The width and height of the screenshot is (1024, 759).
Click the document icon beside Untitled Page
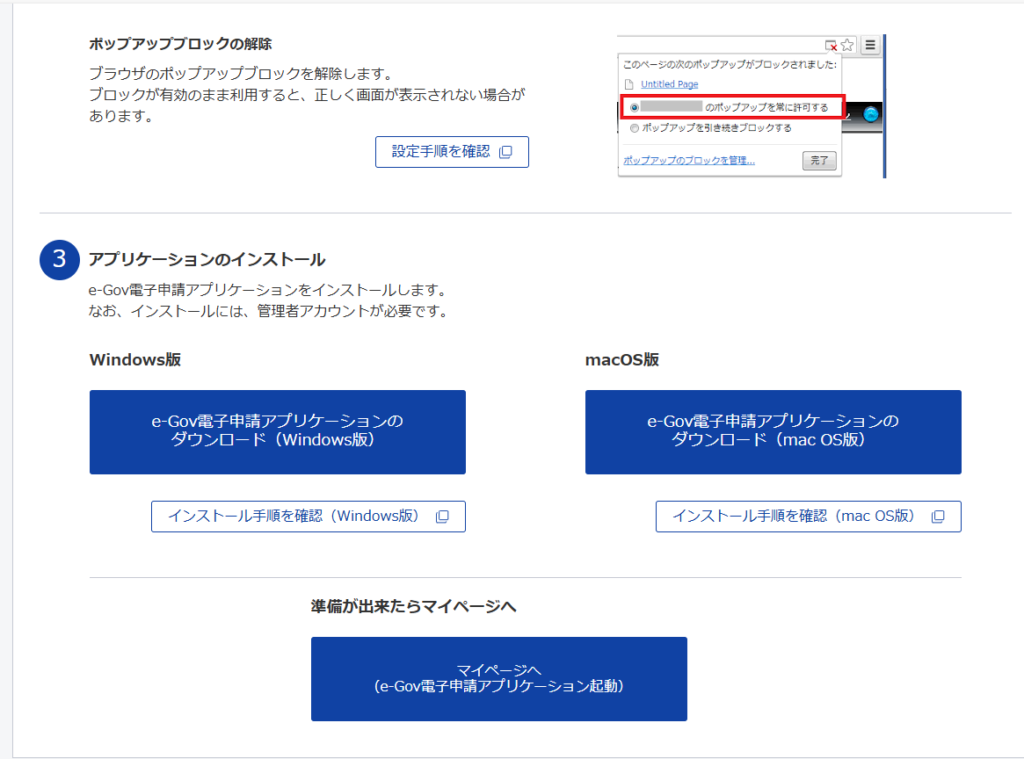click(x=629, y=84)
